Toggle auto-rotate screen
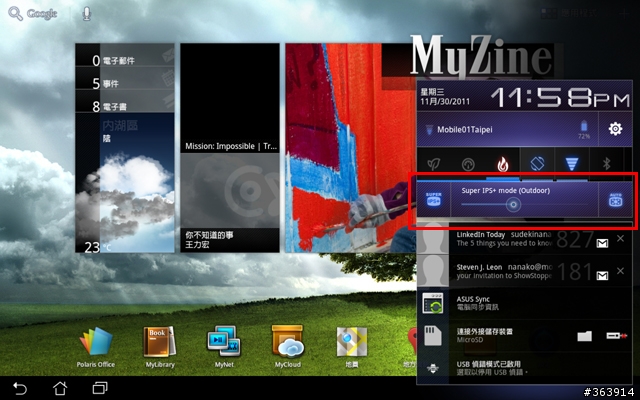The height and width of the screenshot is (400, 640). (x=537, y=163)
